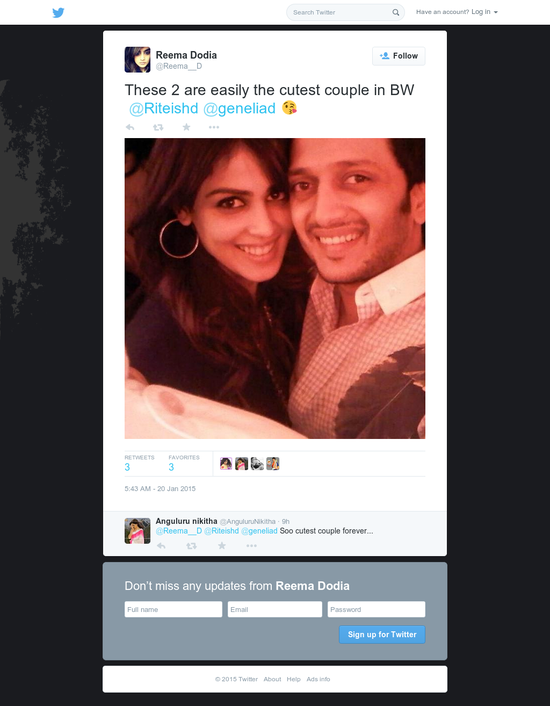Favorite Anguluru nikitha's reply
The image size is (550, 706).
221,546
